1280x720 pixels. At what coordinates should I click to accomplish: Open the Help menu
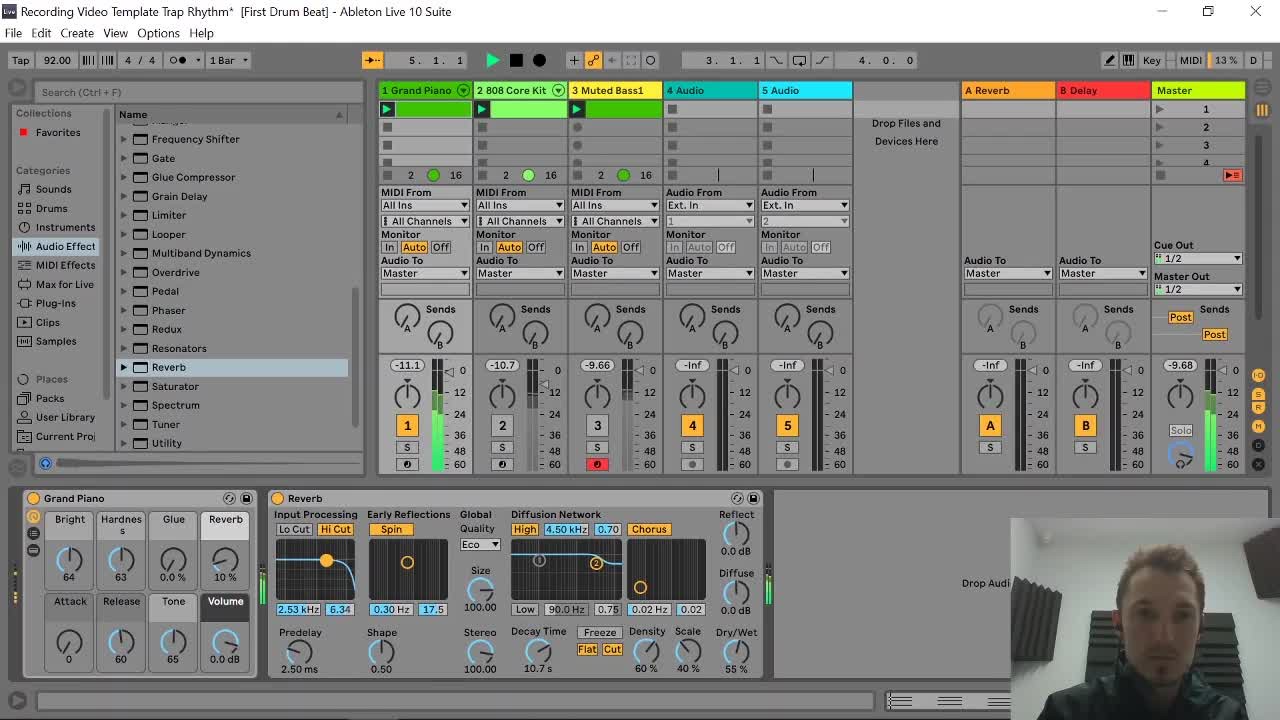pos(201,33)
